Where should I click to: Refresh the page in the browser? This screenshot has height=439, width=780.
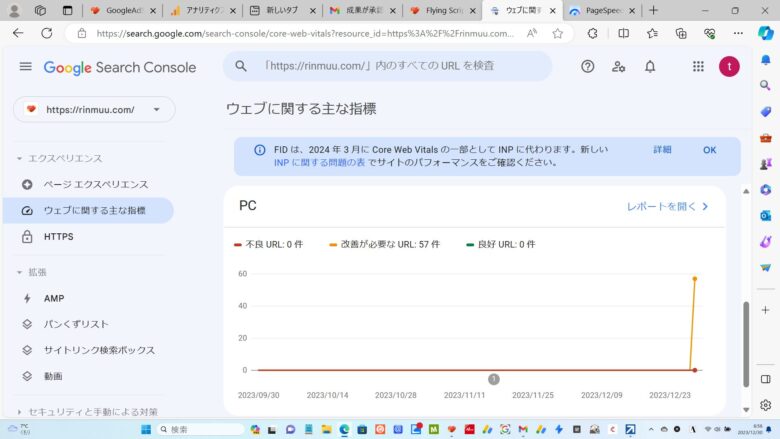[x=46, y=33]
